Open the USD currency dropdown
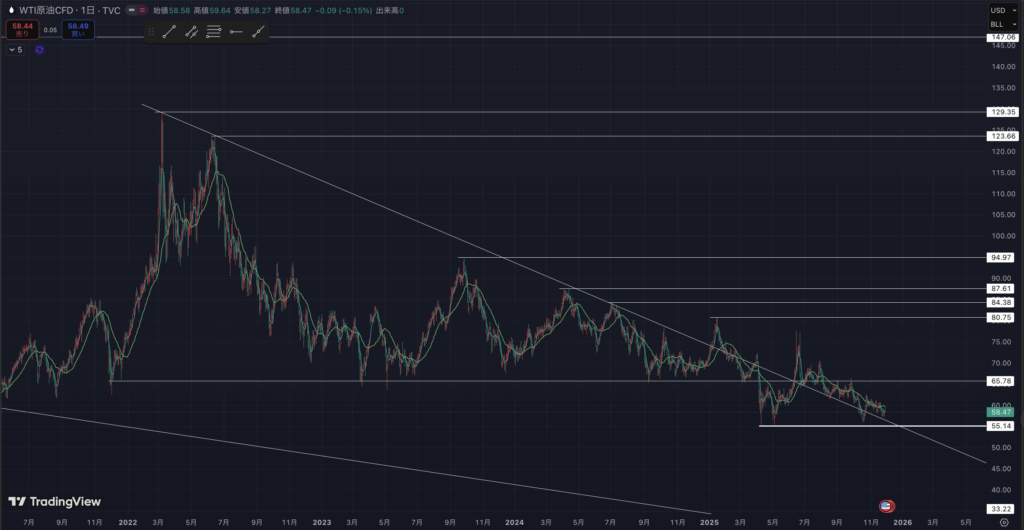 (997, 10)
